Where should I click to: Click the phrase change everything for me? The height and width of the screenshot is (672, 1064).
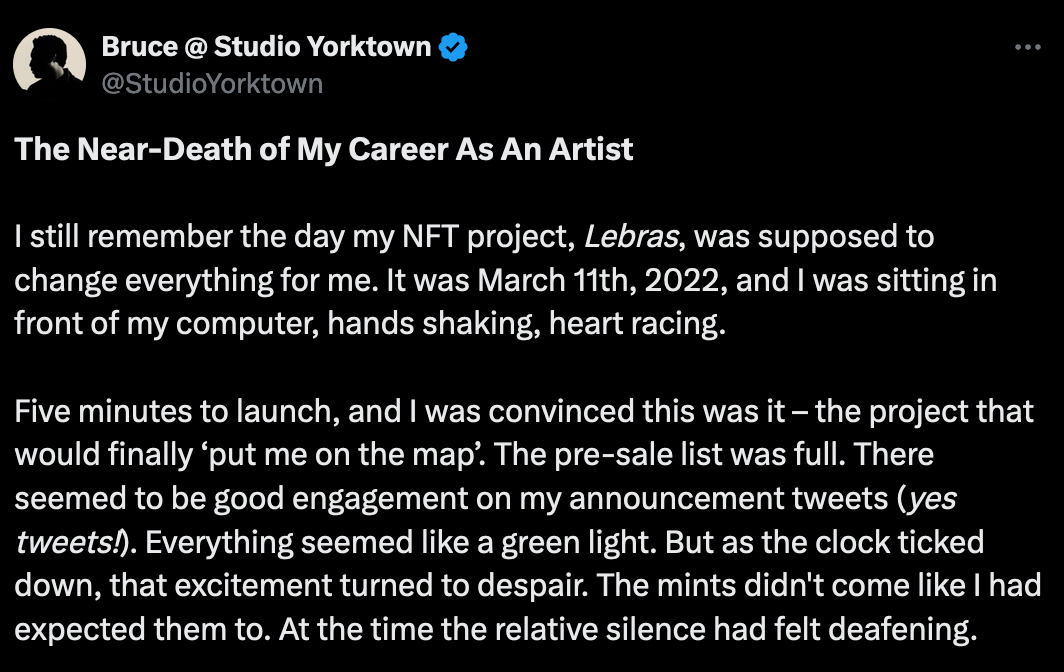tap(196, 281)
